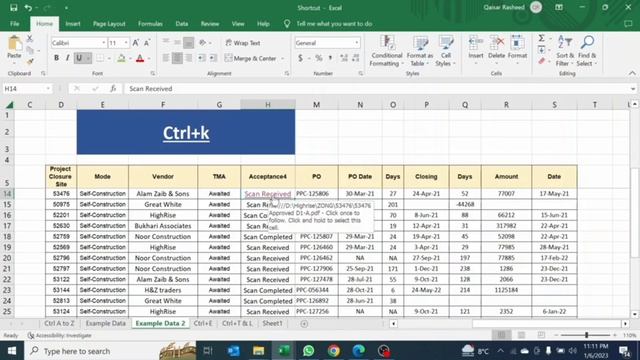Toggle Underline formatting

(x=79, y=58)
